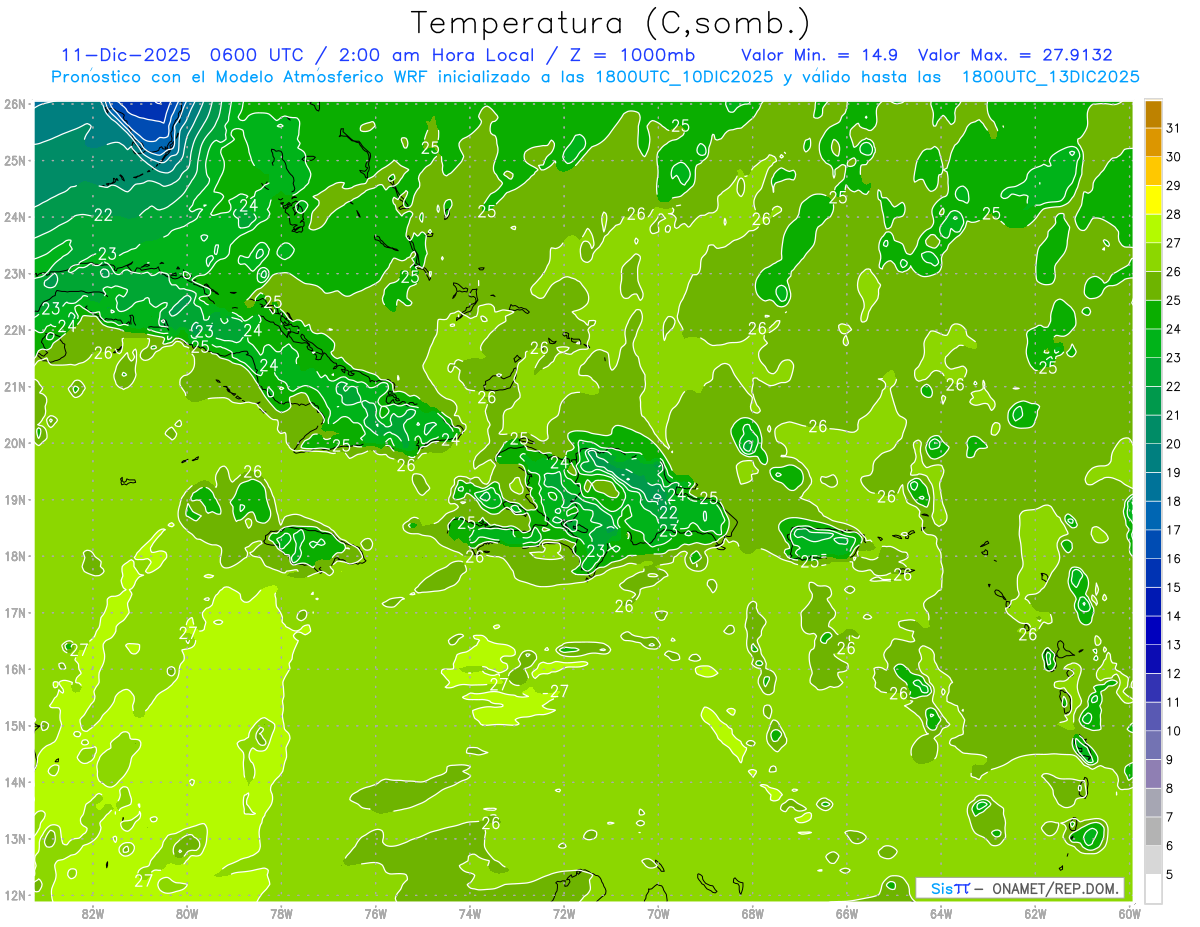The width and height of the screenshot is (1200, 927).
Task: Click legend scale value '30'
Action: (1174, 157)
